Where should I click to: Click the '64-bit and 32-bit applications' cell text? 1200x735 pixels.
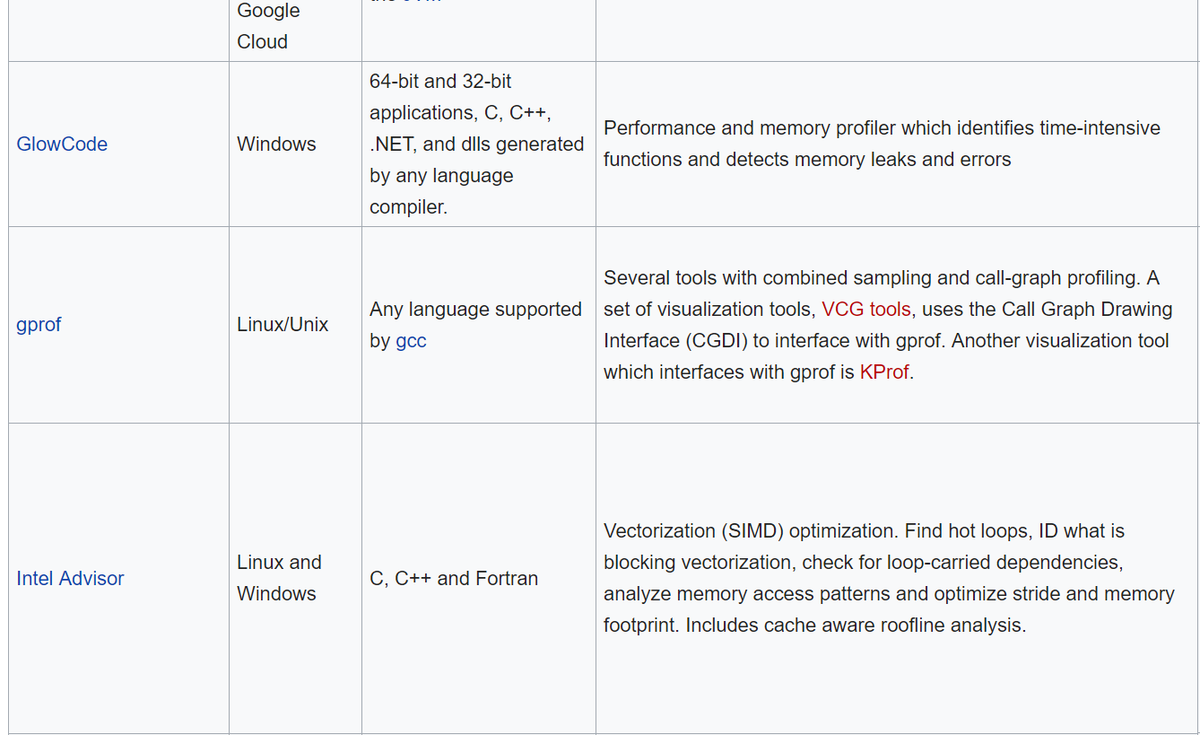[x=477, y=144]
